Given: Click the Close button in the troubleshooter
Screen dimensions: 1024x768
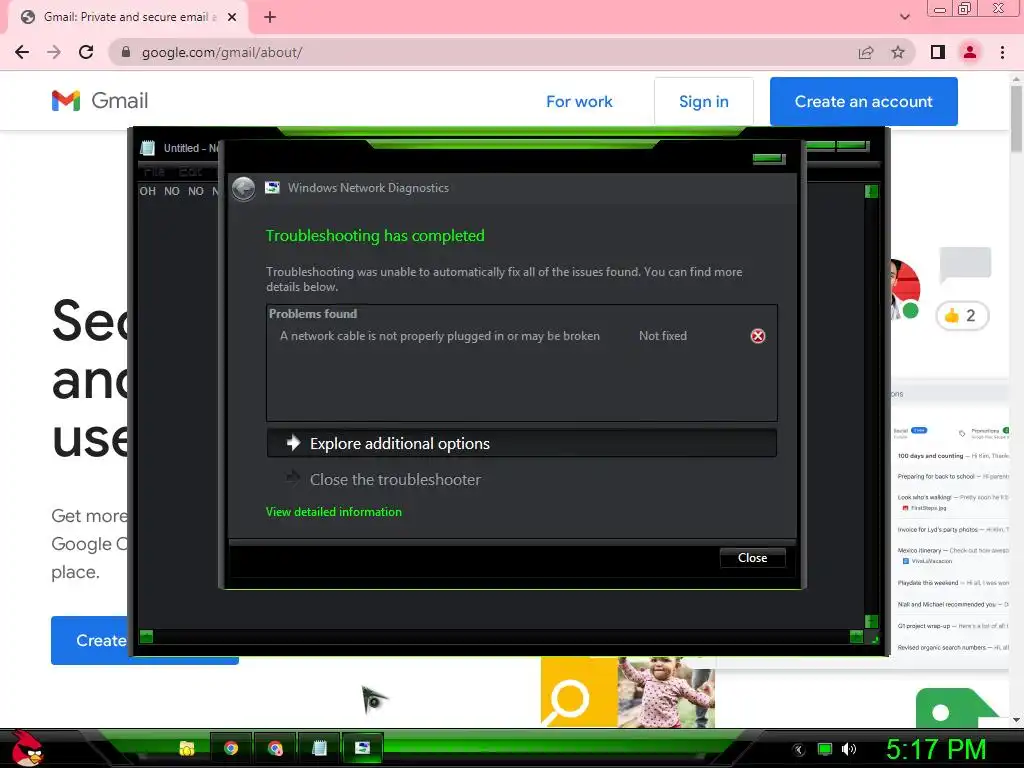Looking at the screenshot, I should coord(752,558).
